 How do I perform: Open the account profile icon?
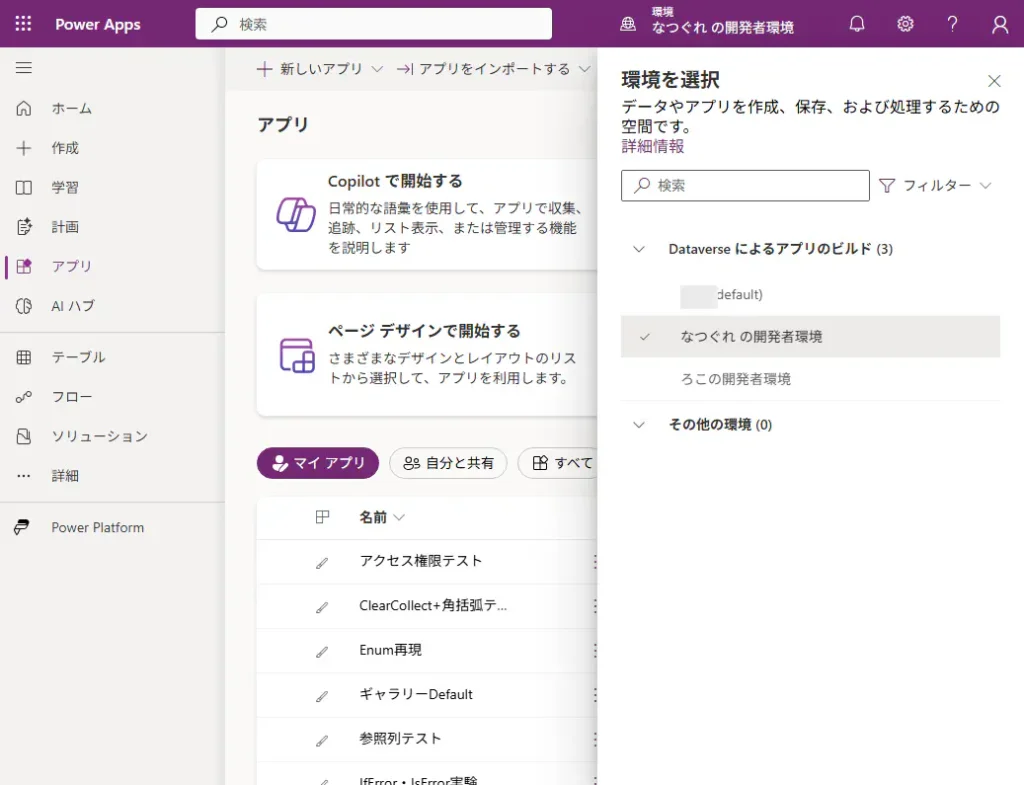[1000, 24]
